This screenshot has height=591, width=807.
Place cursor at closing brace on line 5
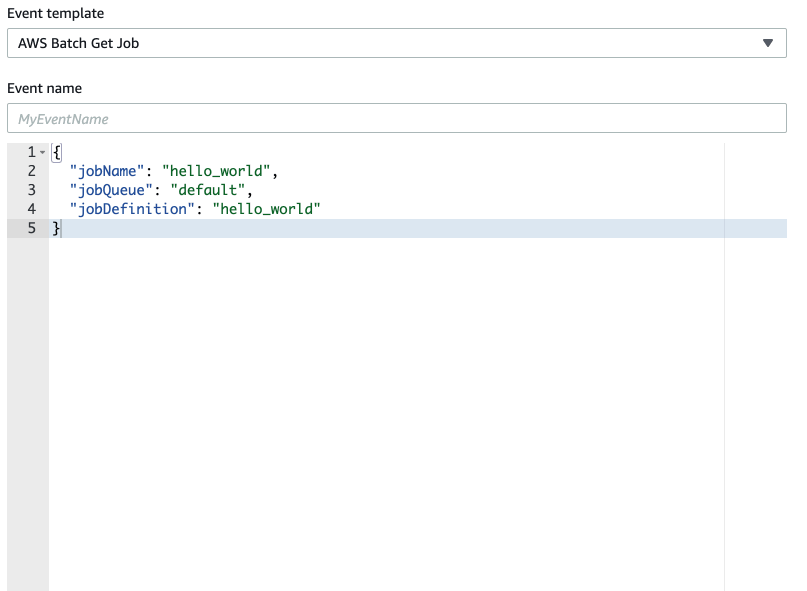click(x=56, y=228)
